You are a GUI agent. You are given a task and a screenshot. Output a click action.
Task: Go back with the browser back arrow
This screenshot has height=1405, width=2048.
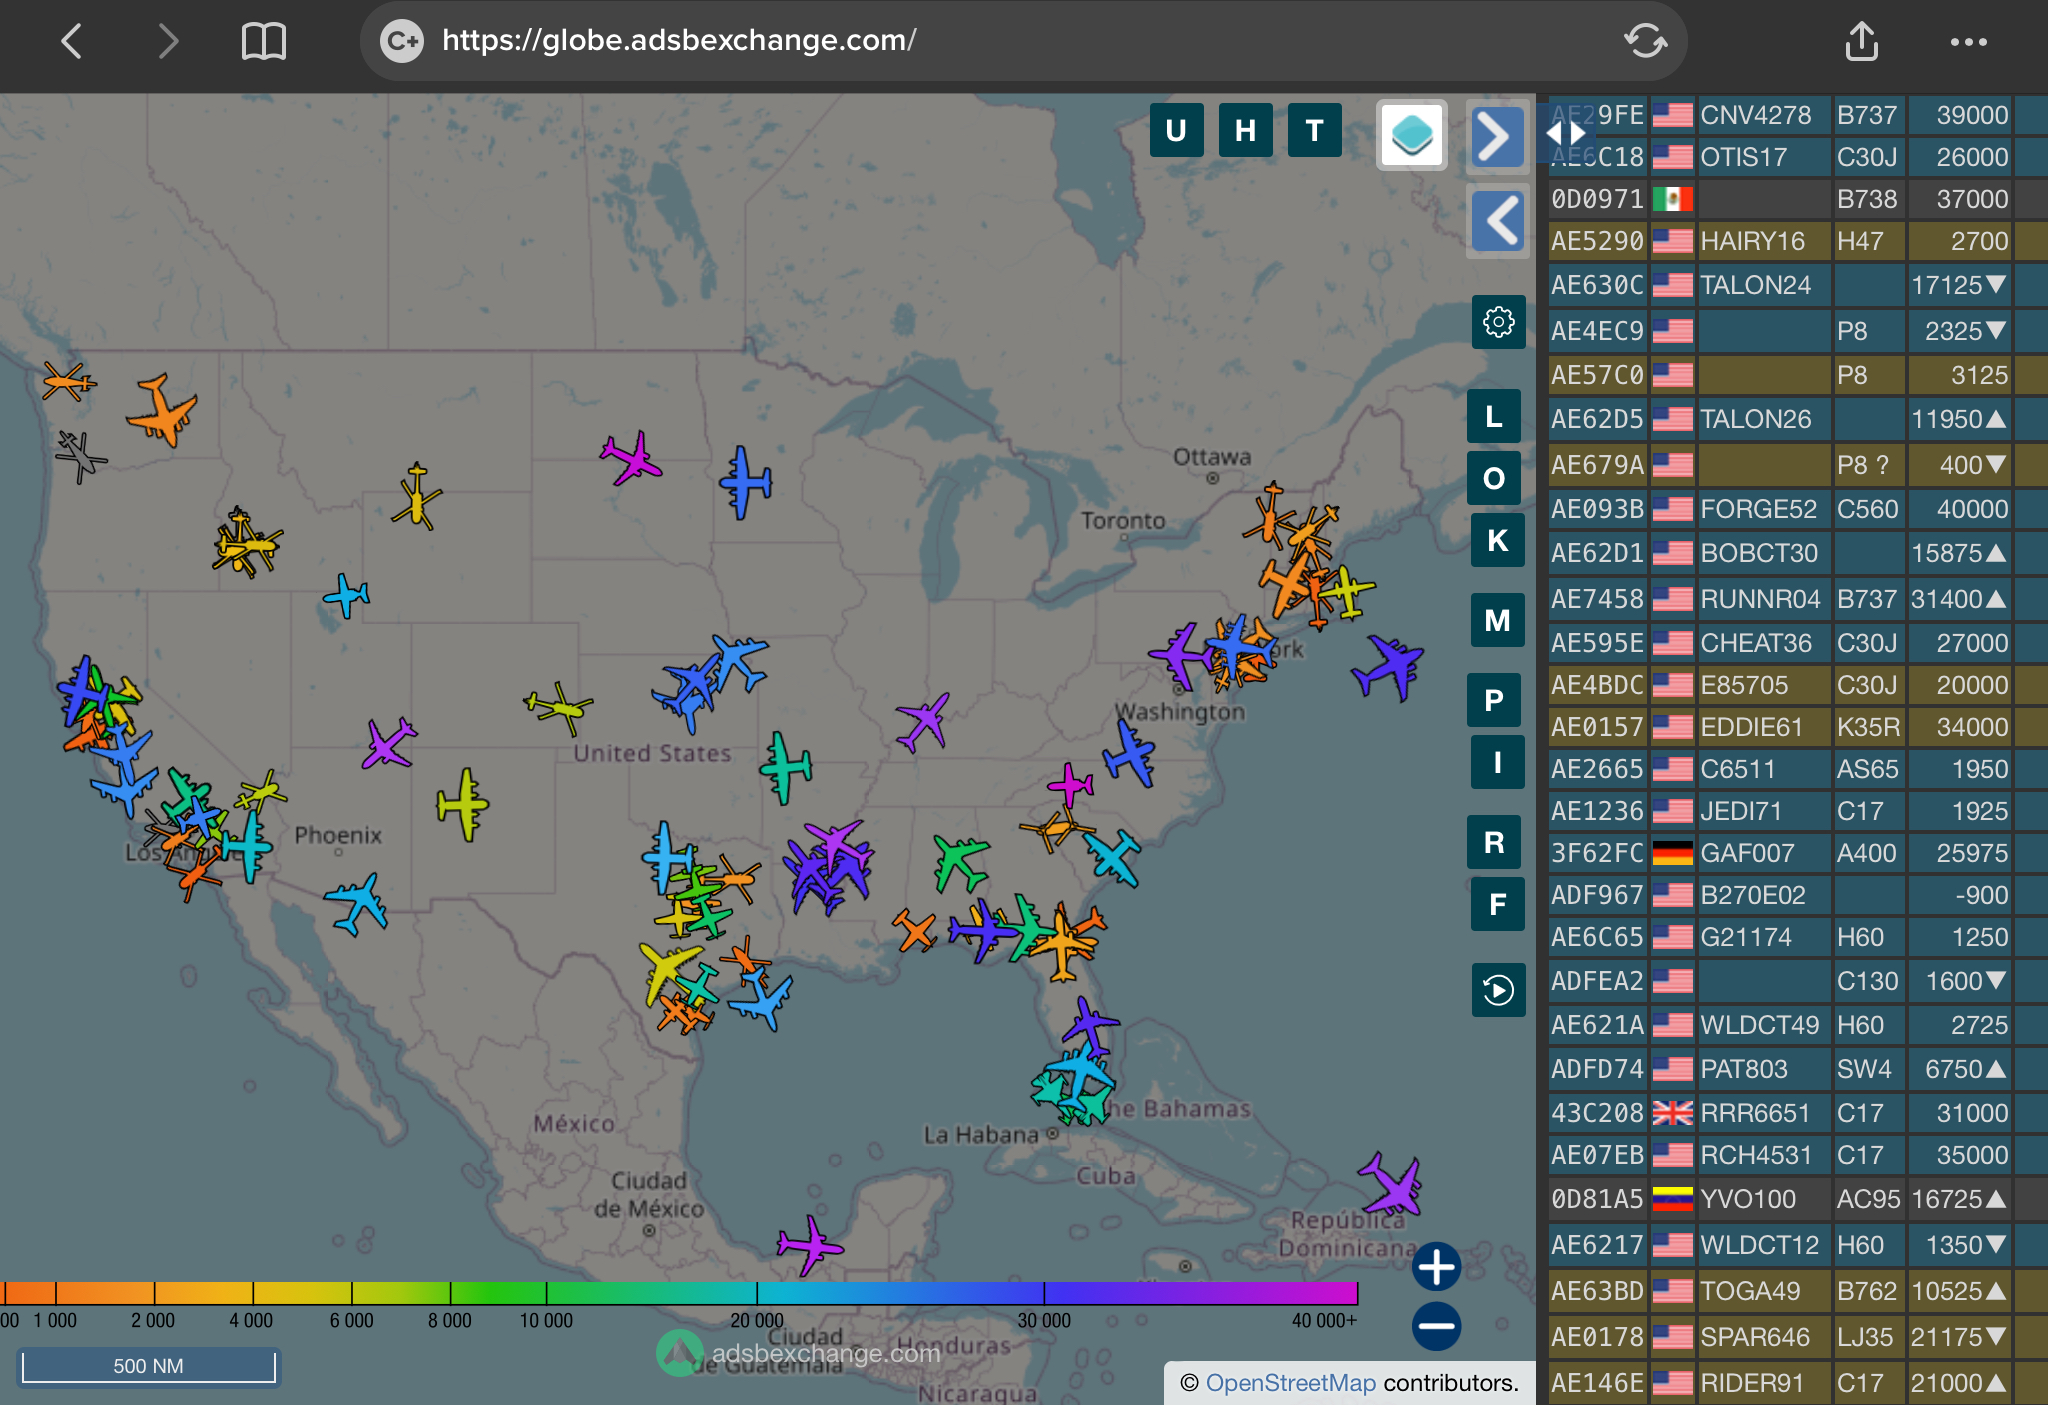(71, 41)
